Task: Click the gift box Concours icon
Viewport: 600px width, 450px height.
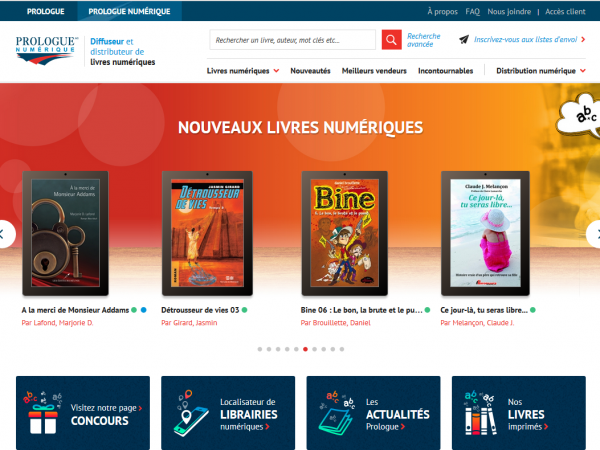Action: [x=42, y=412]
